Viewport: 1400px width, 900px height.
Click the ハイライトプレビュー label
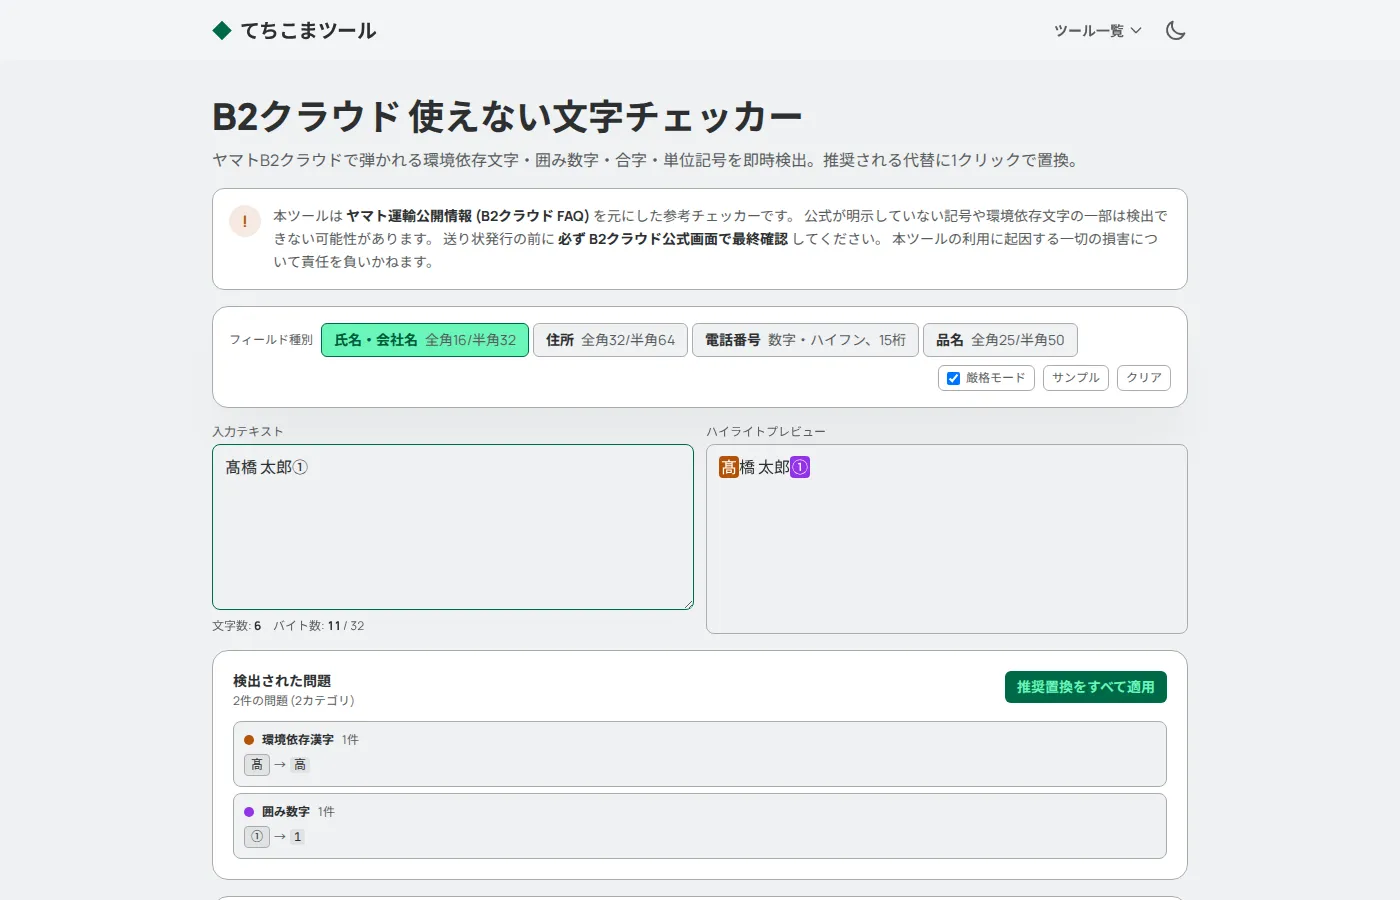pyautogui.click(x=766, y=432)
